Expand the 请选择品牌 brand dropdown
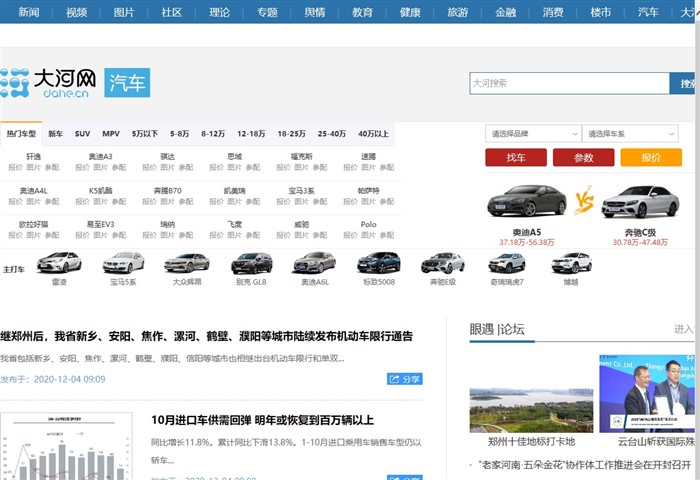The height and width of the screenshot is (480, 700). (533, 134)
